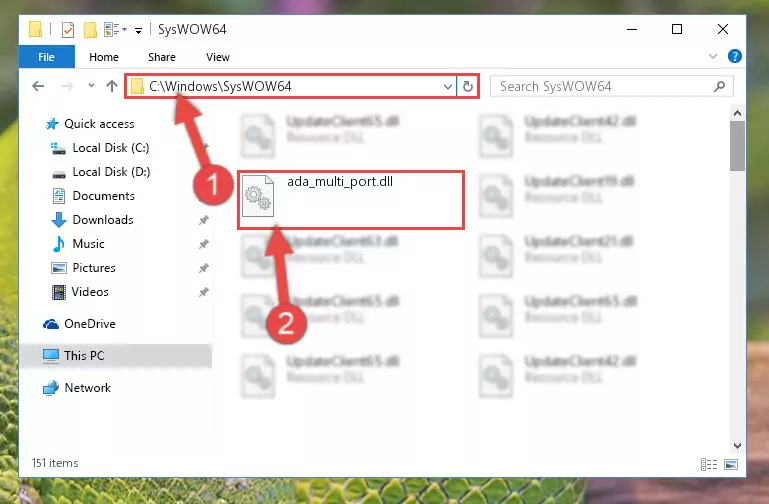Open the Music folder in sidebar
This screenshot has height=504, width=769.
(88, 244)
